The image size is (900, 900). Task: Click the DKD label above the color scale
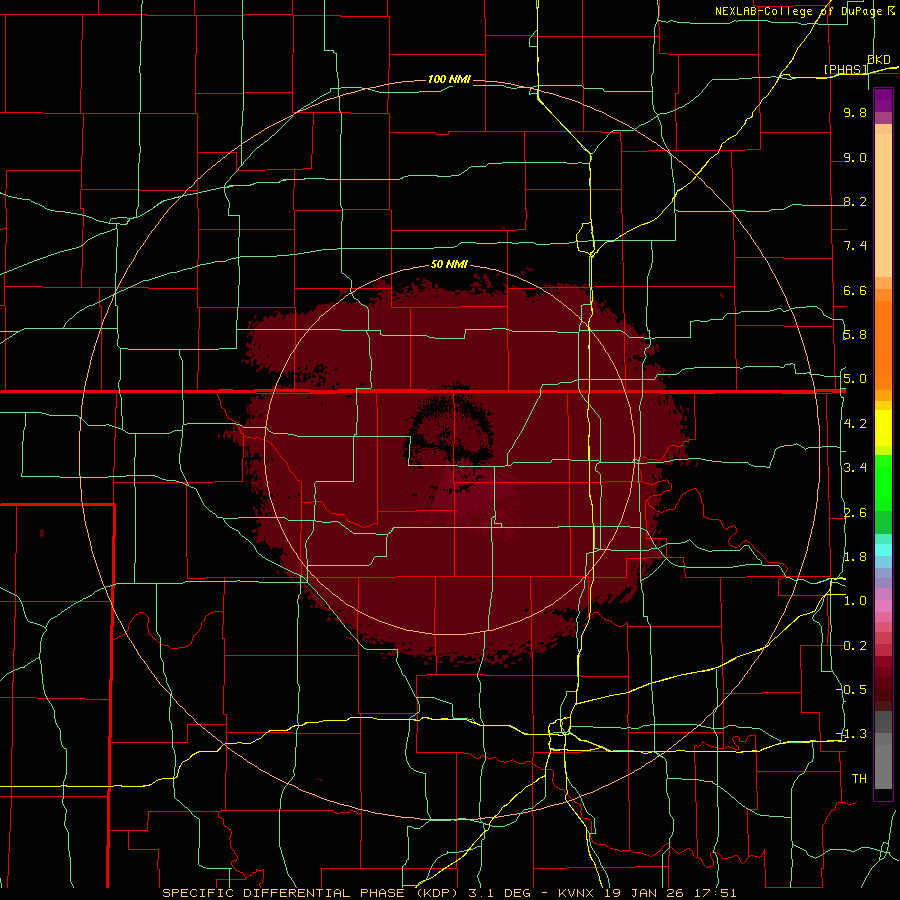(878, 59)
